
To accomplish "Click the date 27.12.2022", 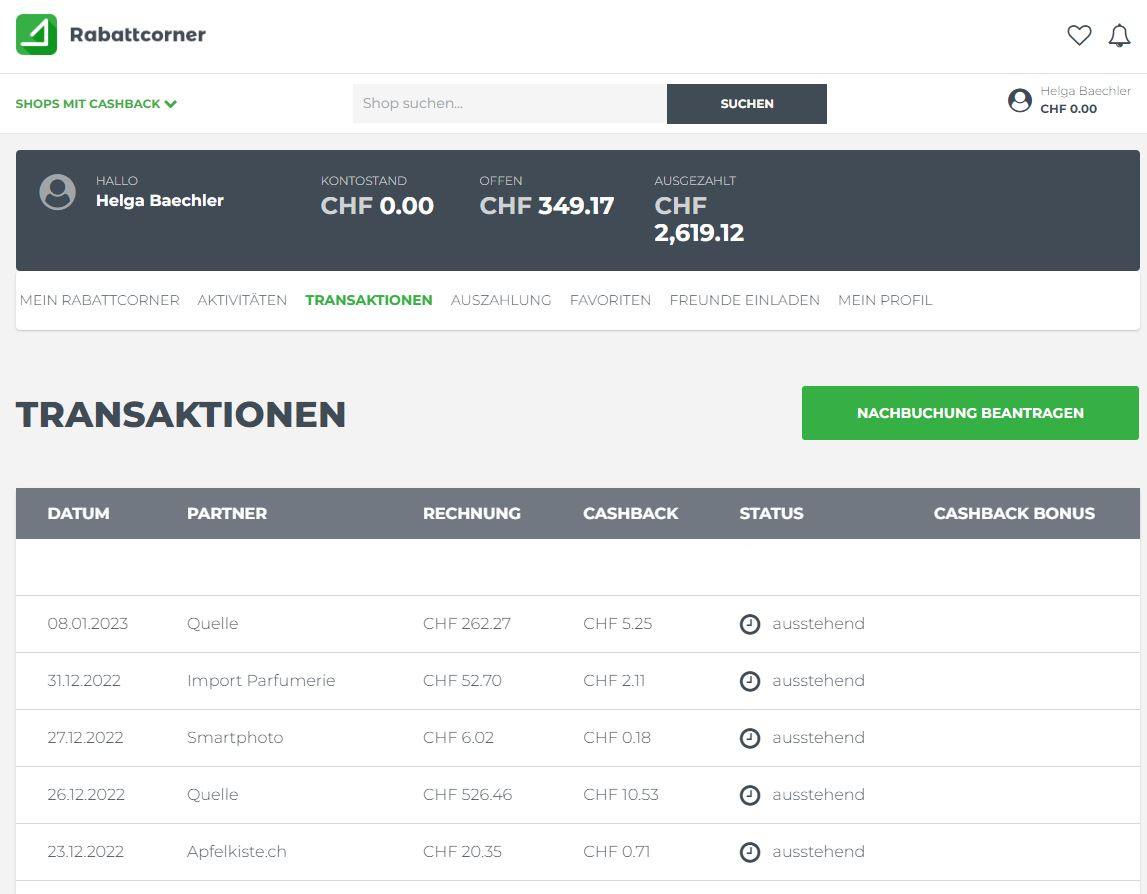I will (86, 738).
